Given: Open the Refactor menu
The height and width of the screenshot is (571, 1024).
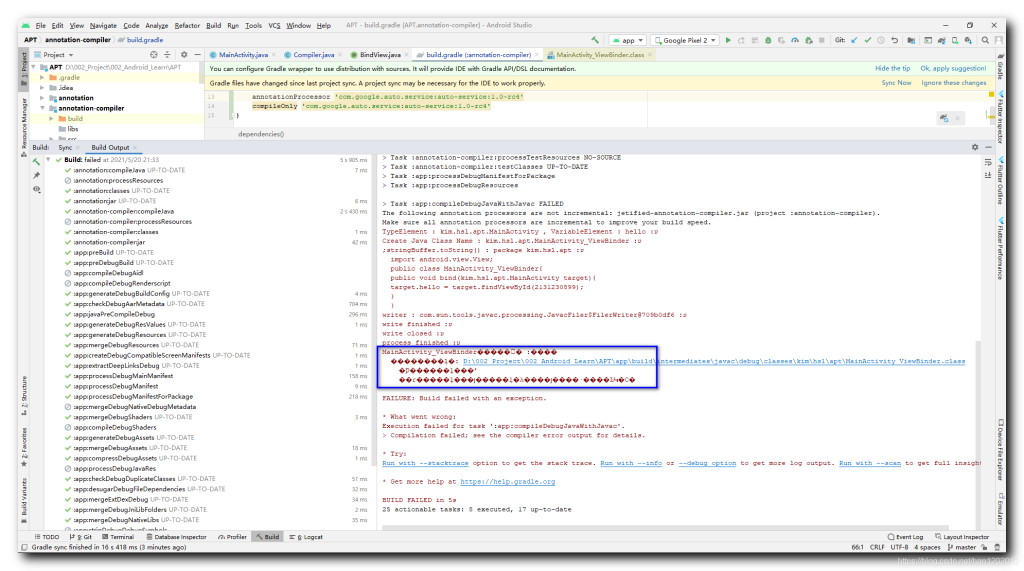Looking at the screenshot, I should (x=187, y=25).
